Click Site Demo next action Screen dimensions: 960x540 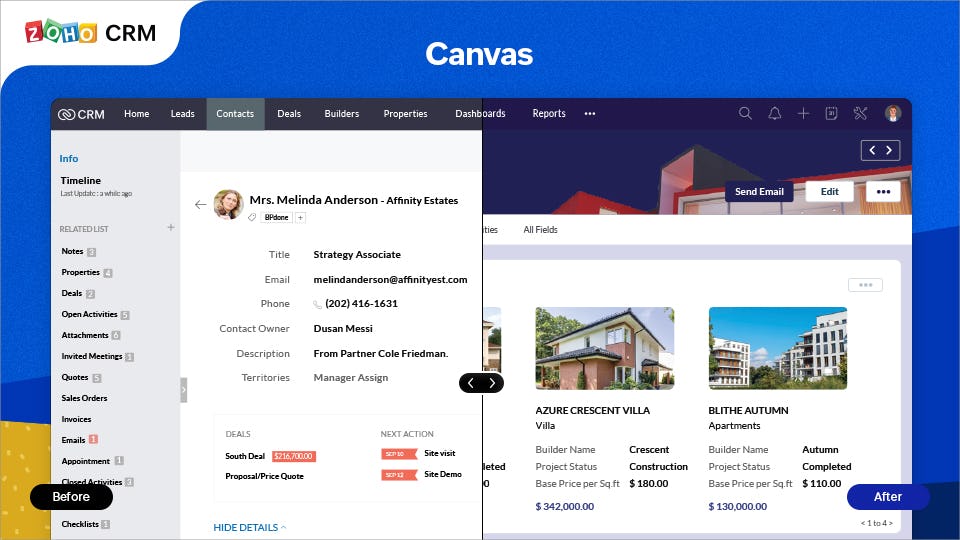click(x=443, y=474)
